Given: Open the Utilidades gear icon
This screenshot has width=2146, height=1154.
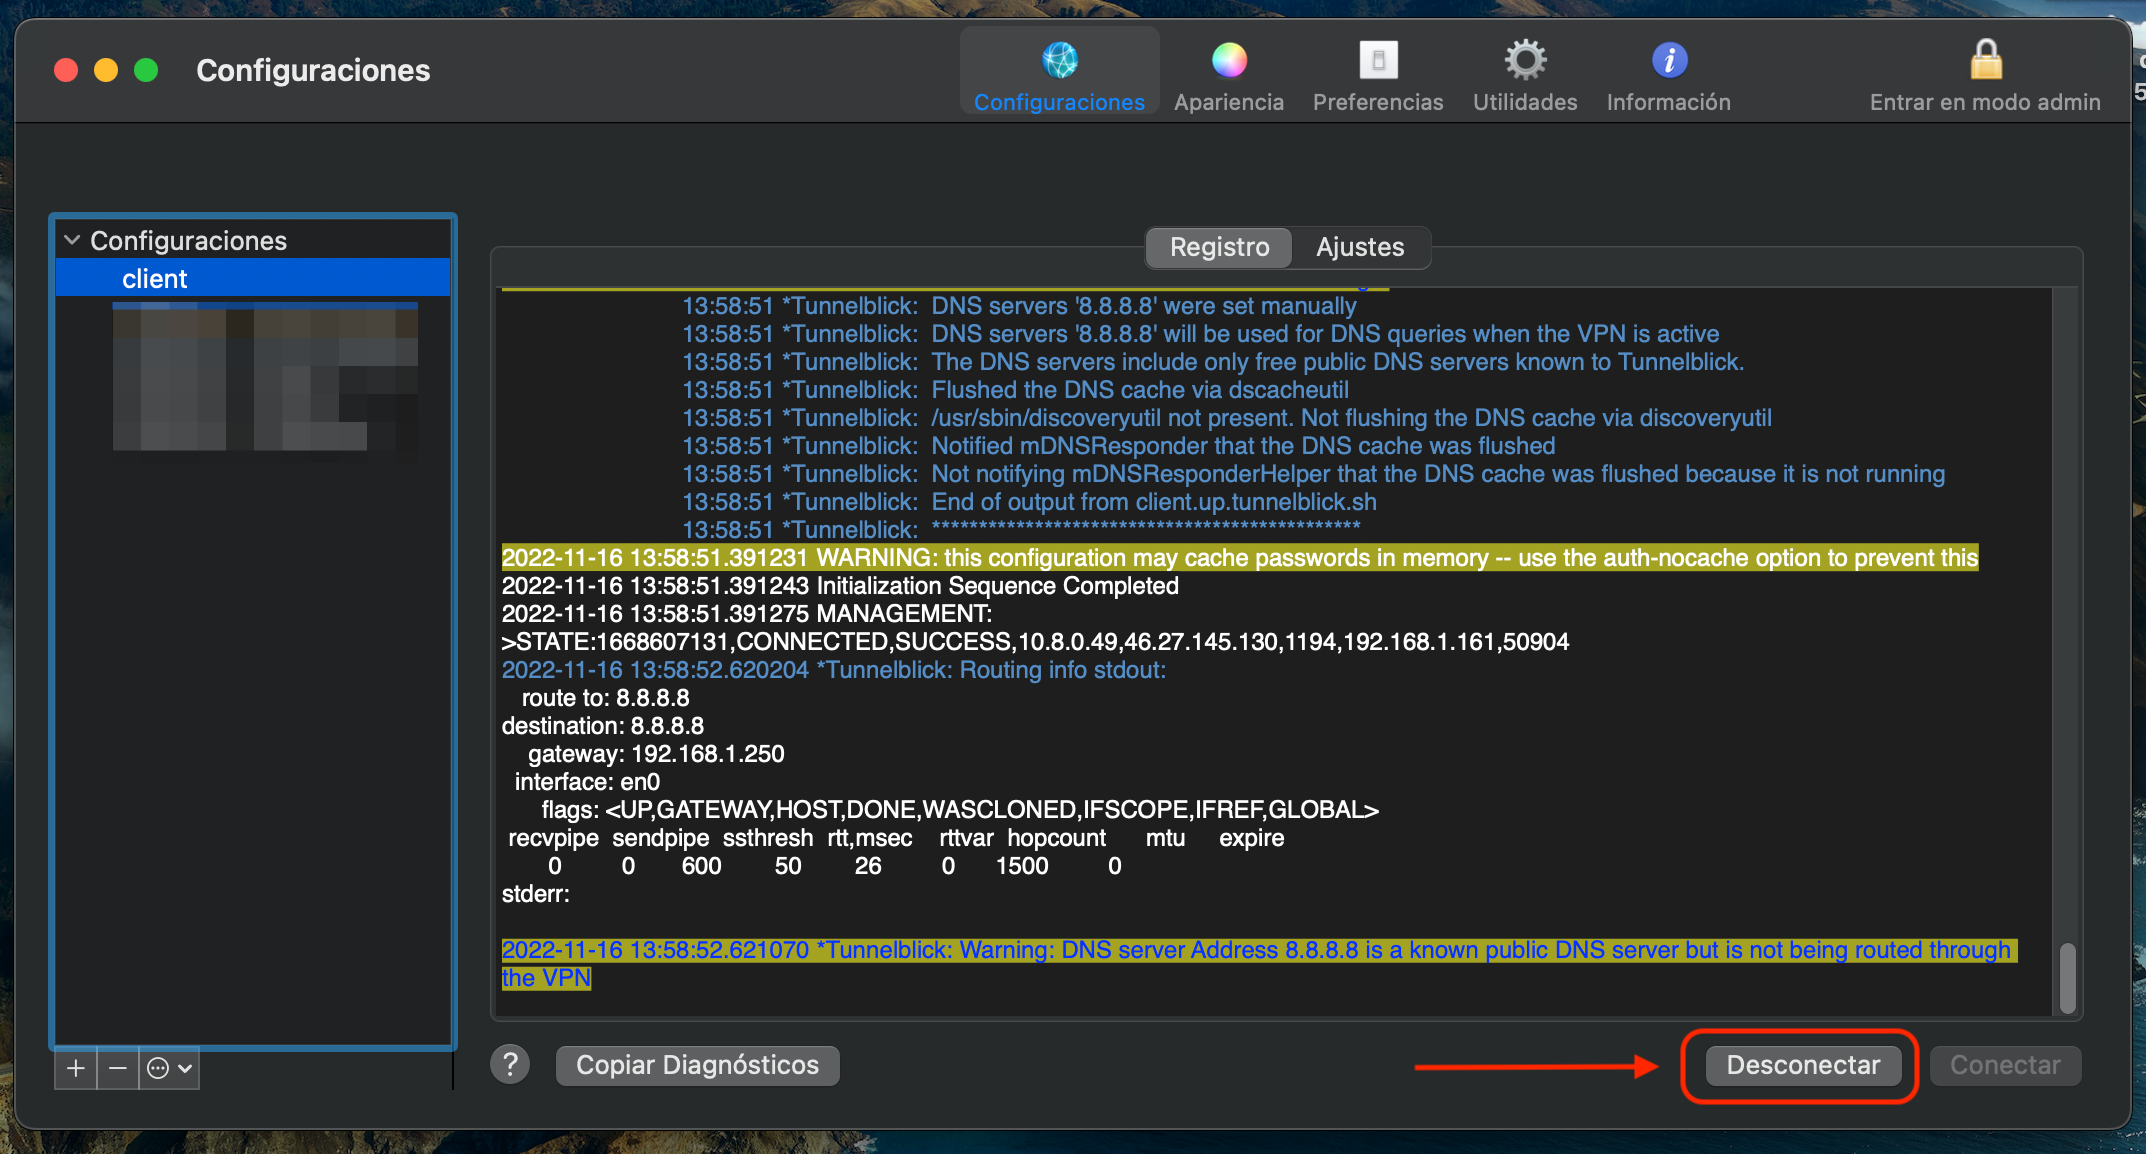Looking at the screenshot, I should point(1524,61).
